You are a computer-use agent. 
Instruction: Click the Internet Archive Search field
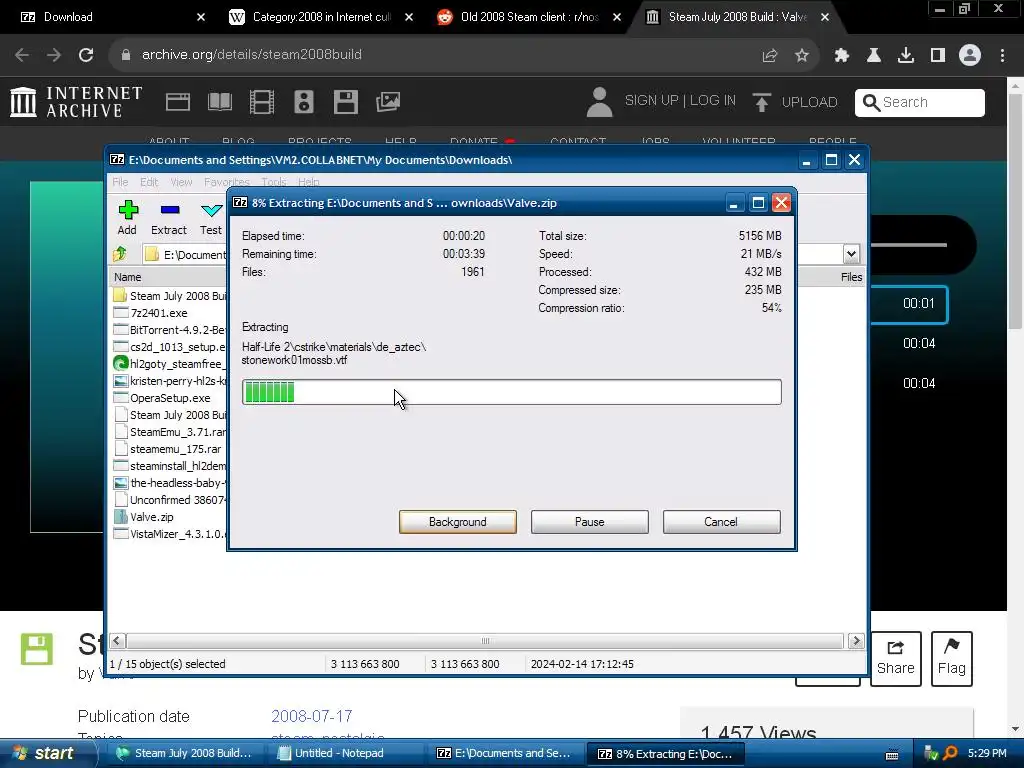[920, 103]
